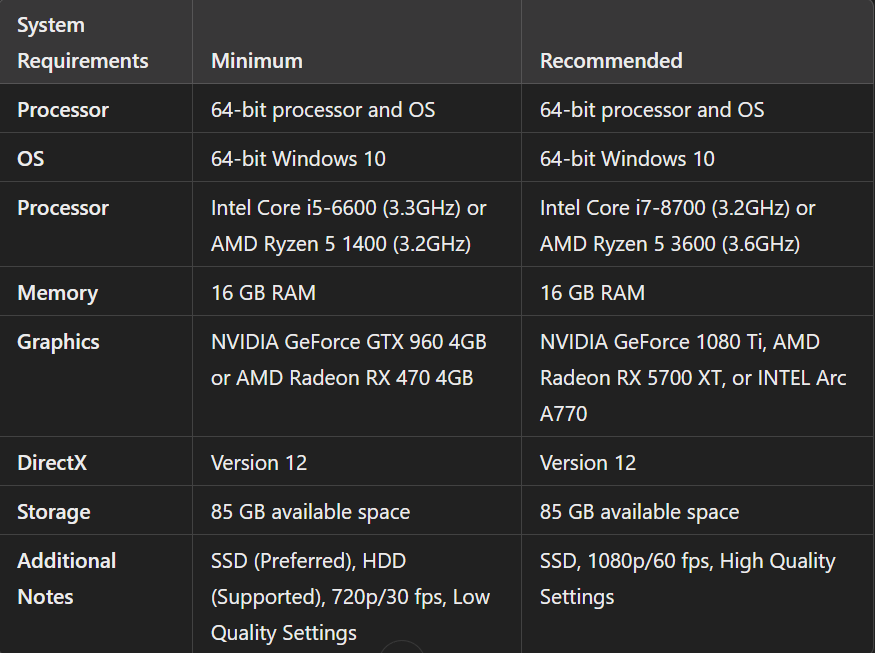Select the minimum "NVIDIA GeForce GTX 960" graphics cell
875x653 pixels.
pyautogui.click(x=348, y=360)
